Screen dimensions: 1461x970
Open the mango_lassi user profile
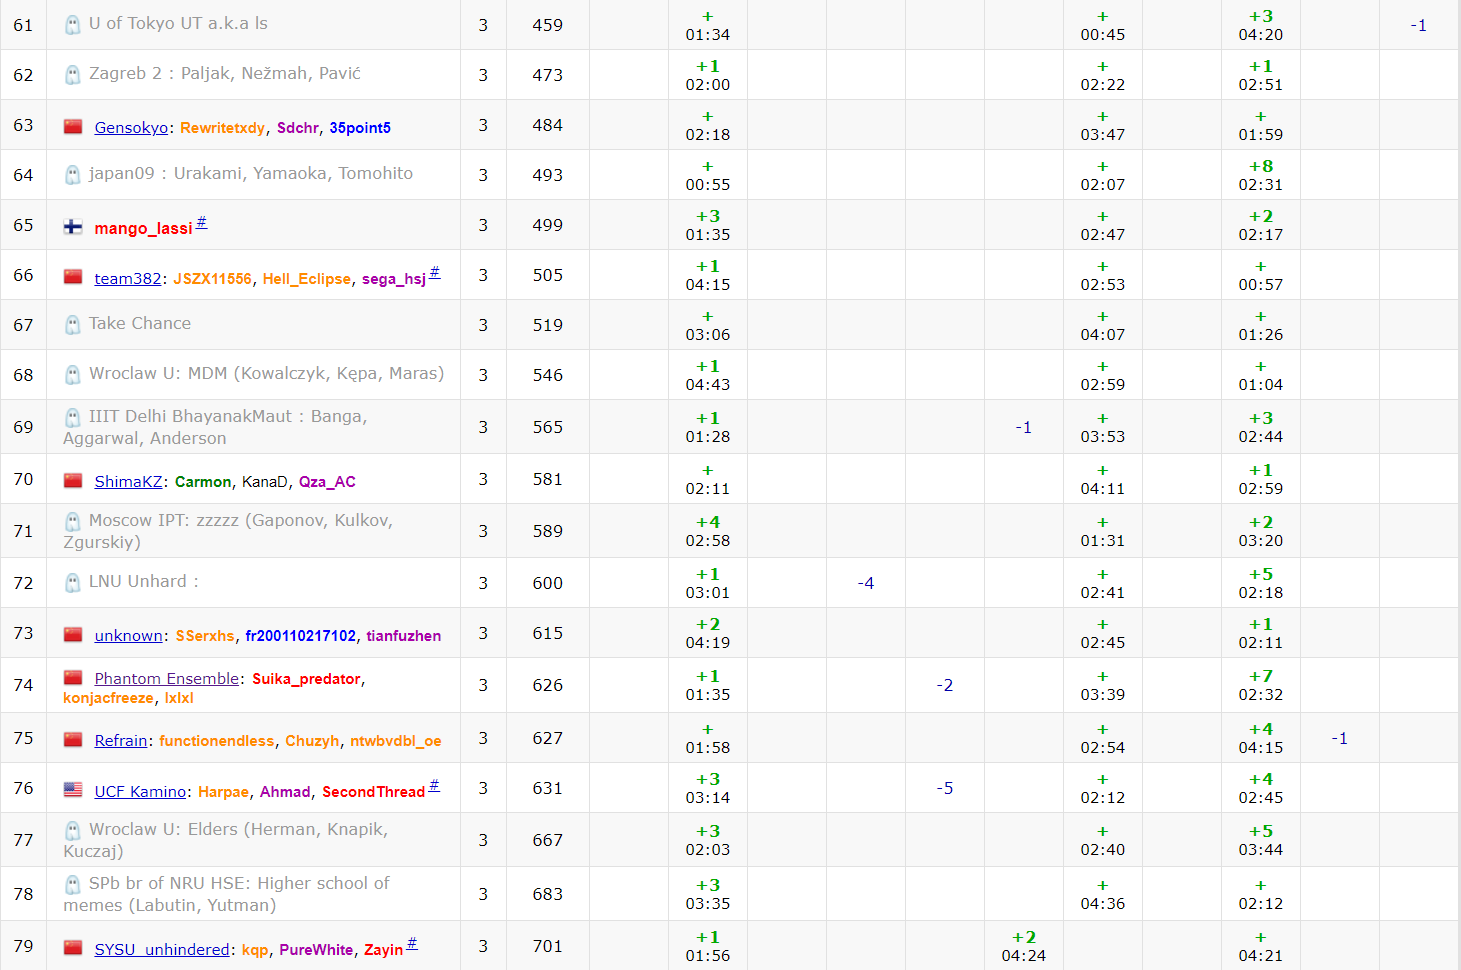click(143, 228)
